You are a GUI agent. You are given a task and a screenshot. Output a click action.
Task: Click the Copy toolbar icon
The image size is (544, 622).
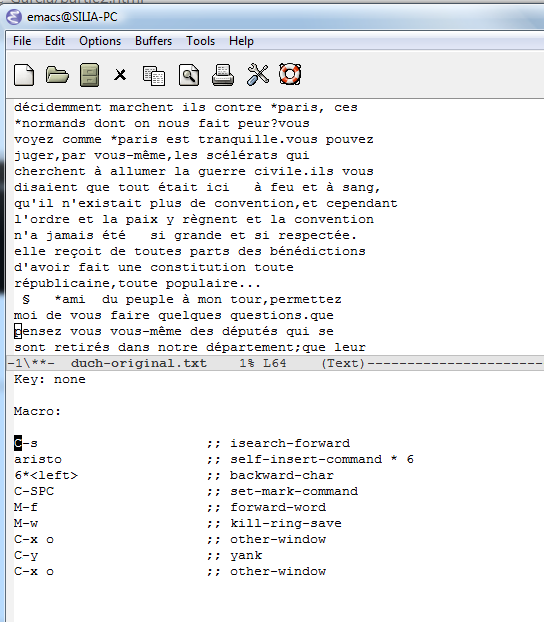[x=154, y=75]
